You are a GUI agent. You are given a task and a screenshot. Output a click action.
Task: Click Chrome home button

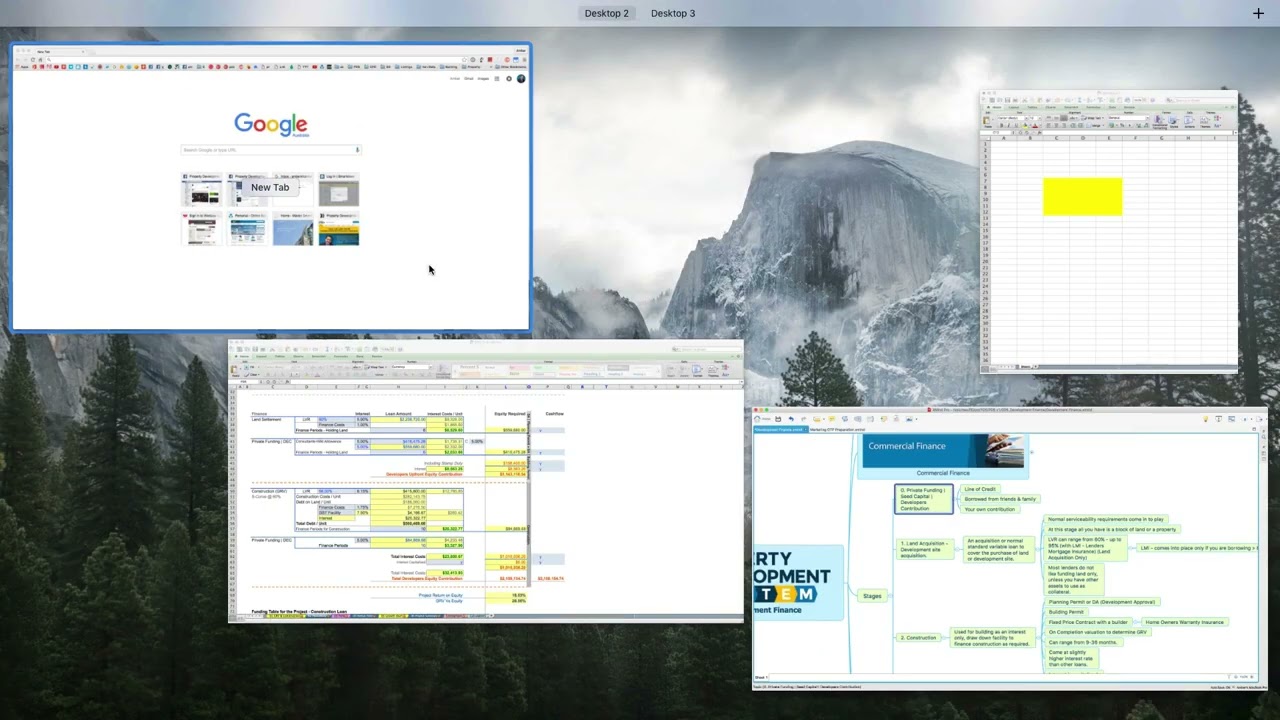(40, 59)
